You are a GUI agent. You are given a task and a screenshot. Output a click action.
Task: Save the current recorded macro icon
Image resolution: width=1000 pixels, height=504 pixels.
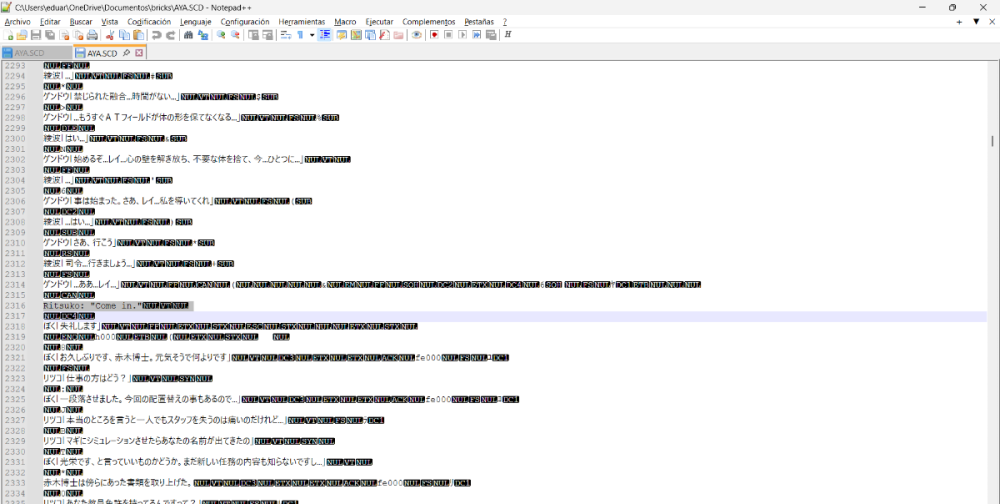click(491, 34)
